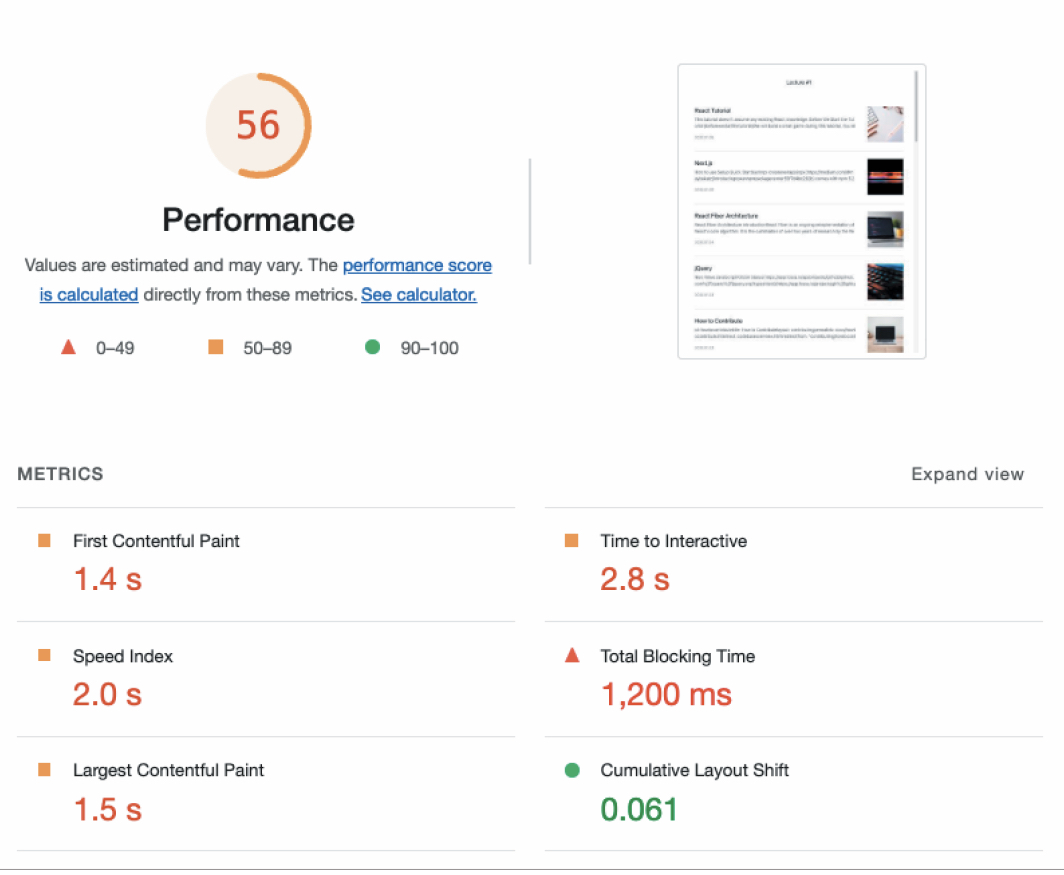The image size is (1064, 875).
Task: Click the orange square beside First Contentful Paint
Action: [x=44, y=540]
